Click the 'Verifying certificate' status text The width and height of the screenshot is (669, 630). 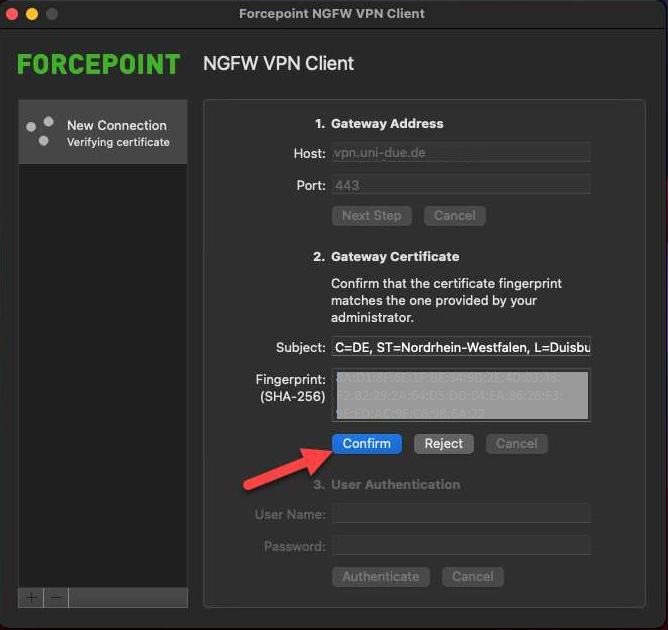[118, 142]
